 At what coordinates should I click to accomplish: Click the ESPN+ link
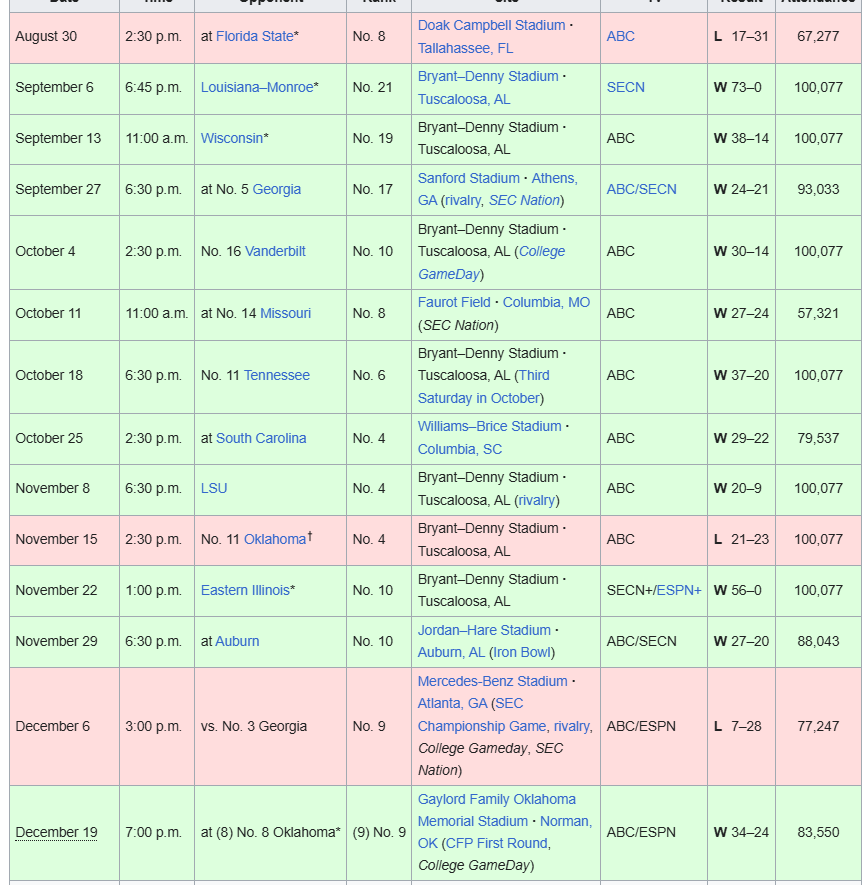679,590
